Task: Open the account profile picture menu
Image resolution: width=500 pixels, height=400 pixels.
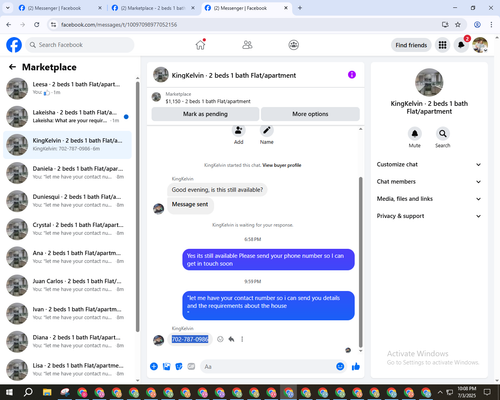Action: (480, 45)
